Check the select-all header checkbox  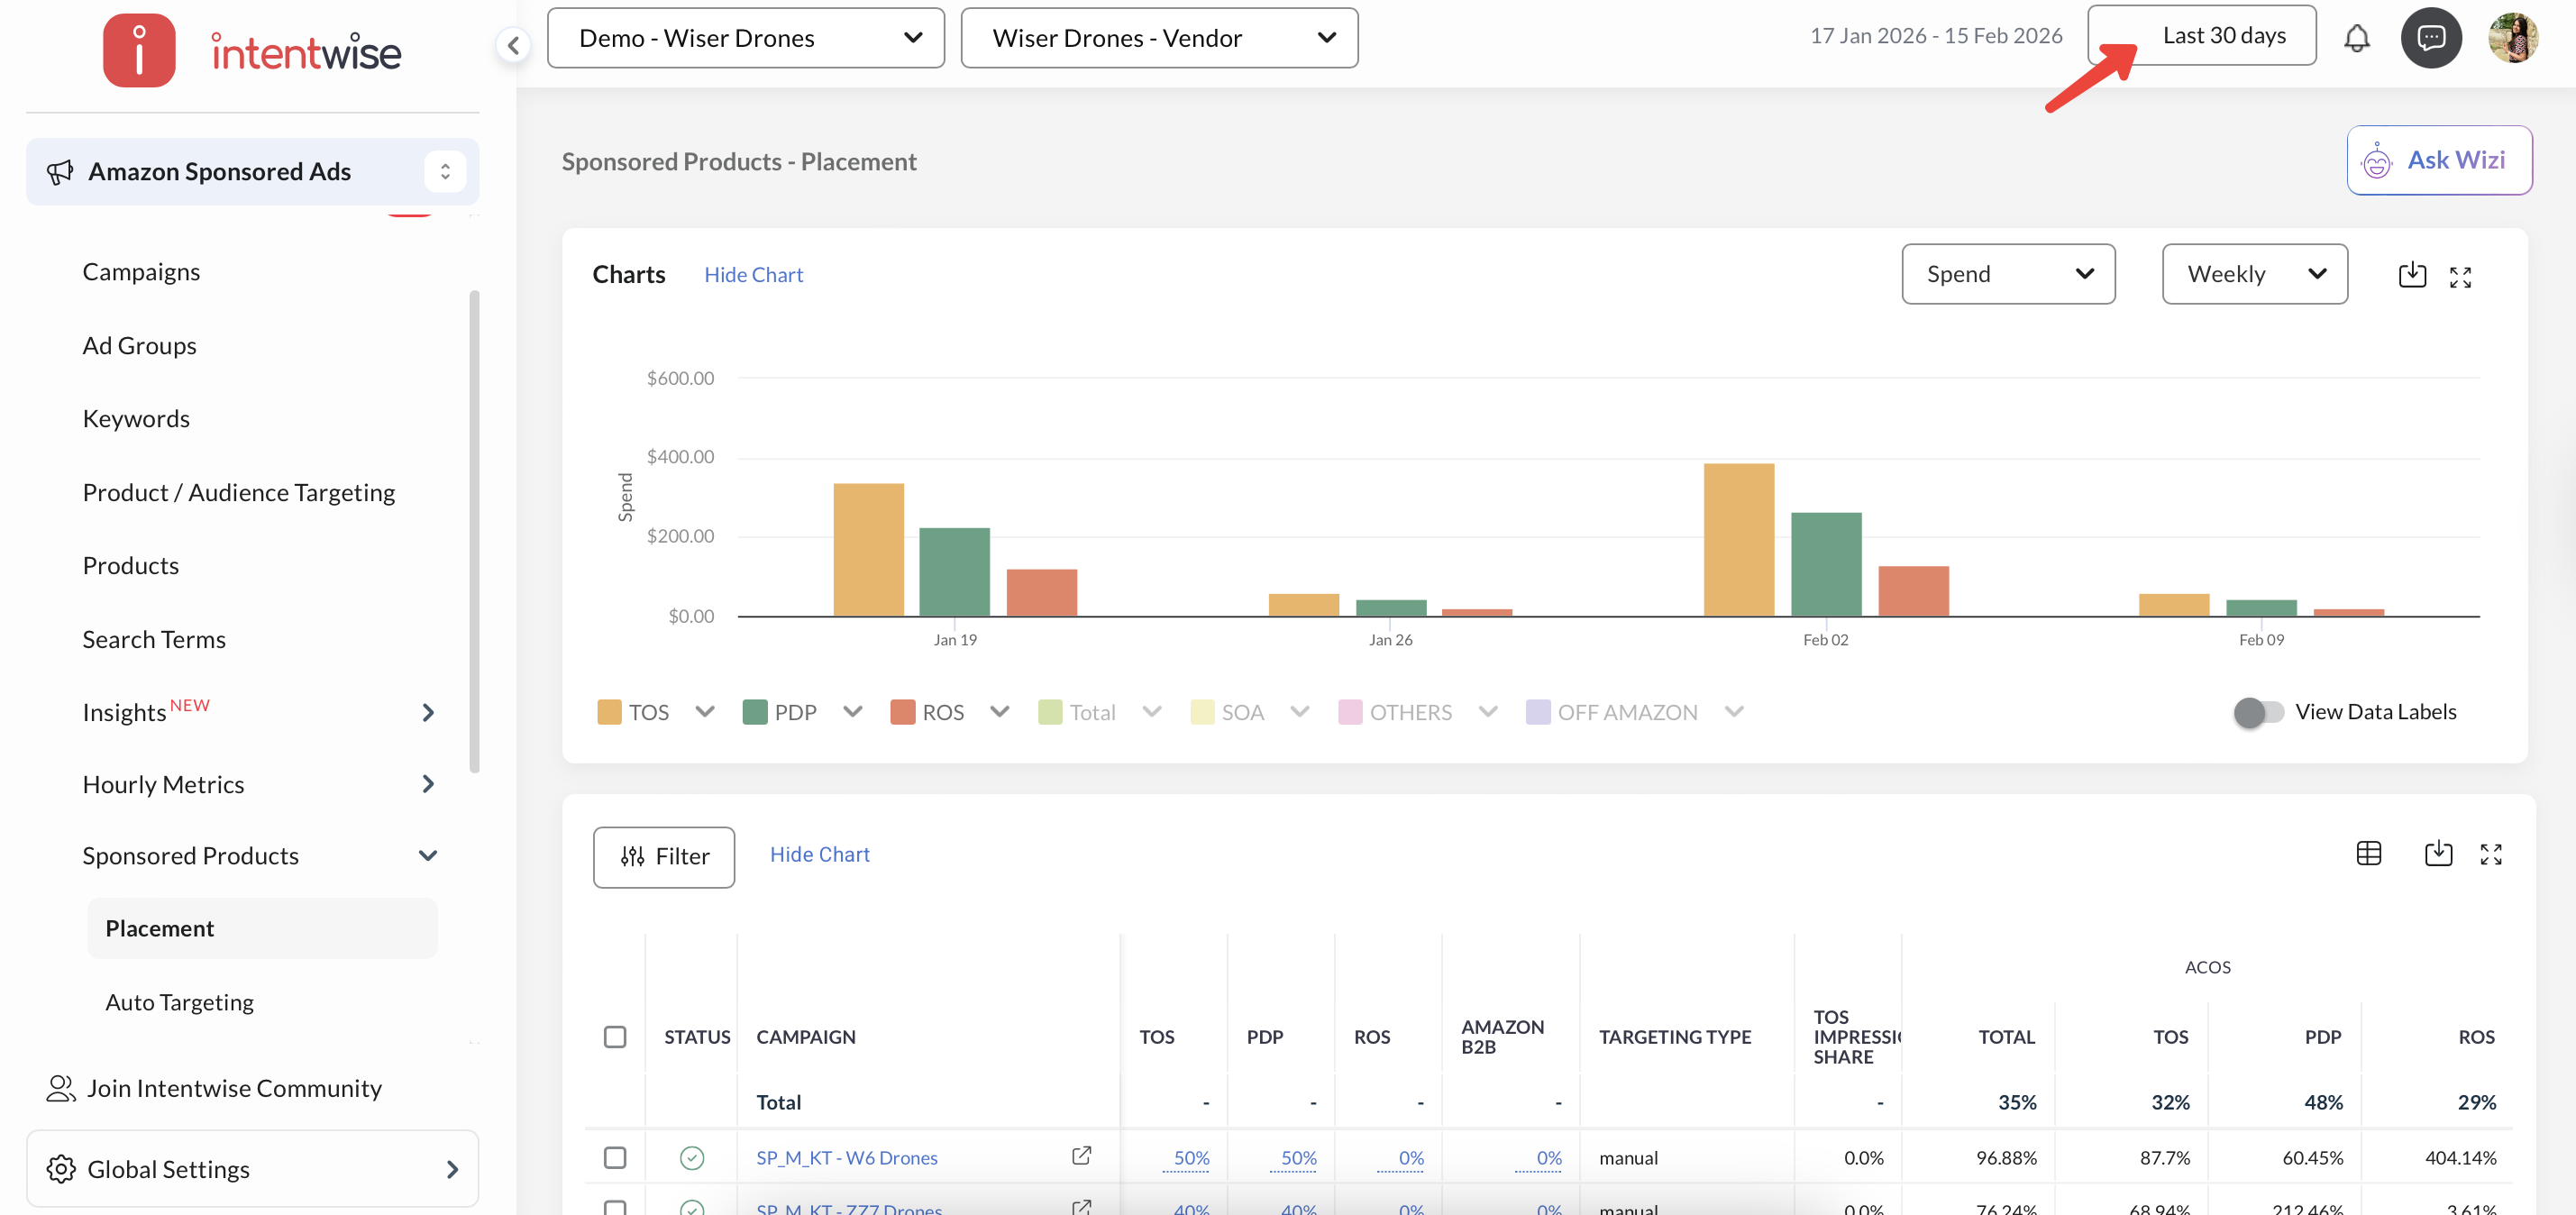[x=615, y=1037]
